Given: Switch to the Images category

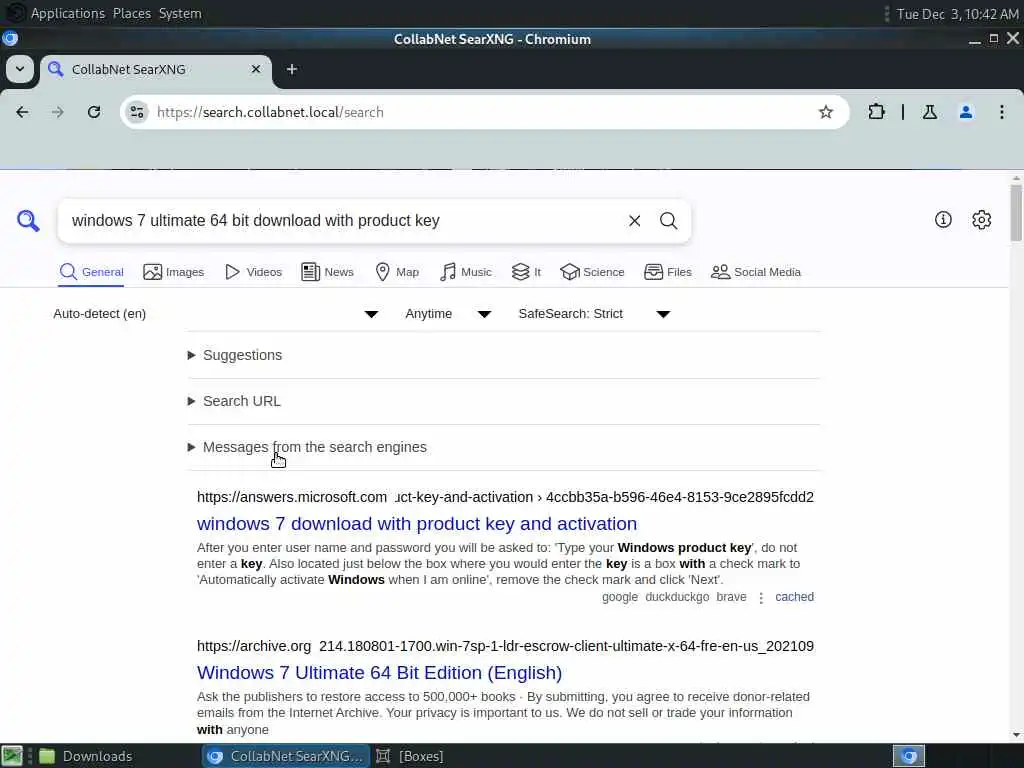Looking at the screenshot, I should click(174, 272).
